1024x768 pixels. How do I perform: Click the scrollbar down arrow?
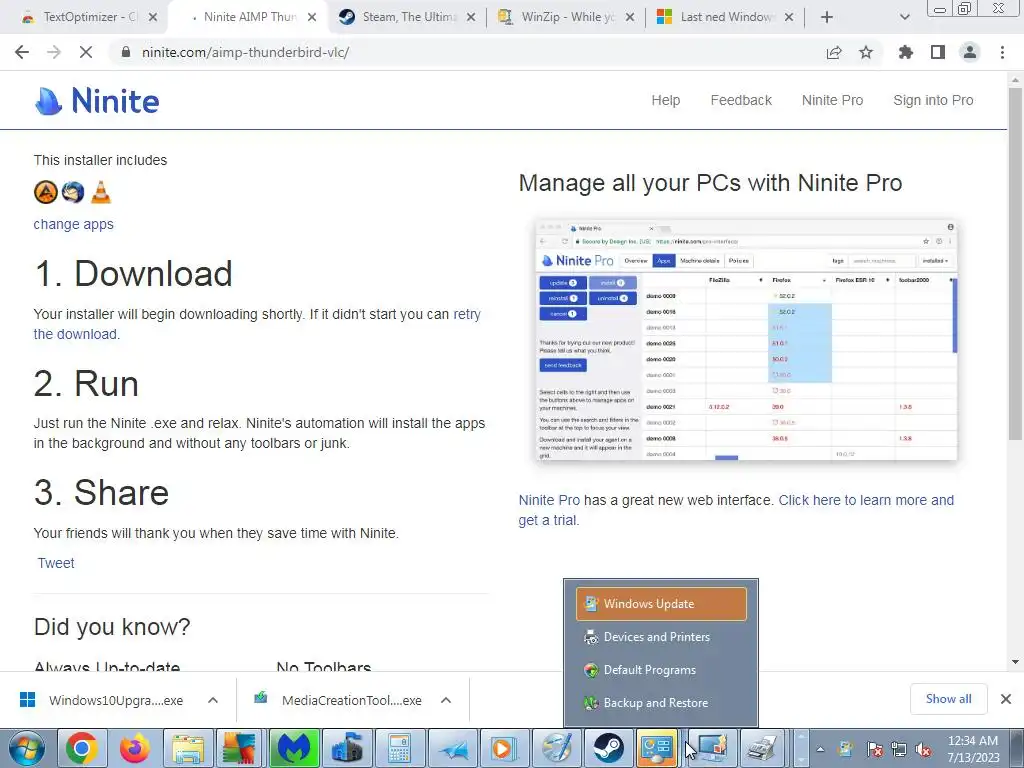click(1015, 662)
